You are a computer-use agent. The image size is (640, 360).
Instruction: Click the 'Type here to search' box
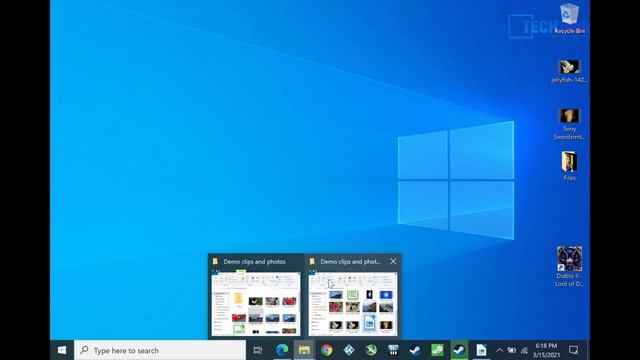(160, 350)
